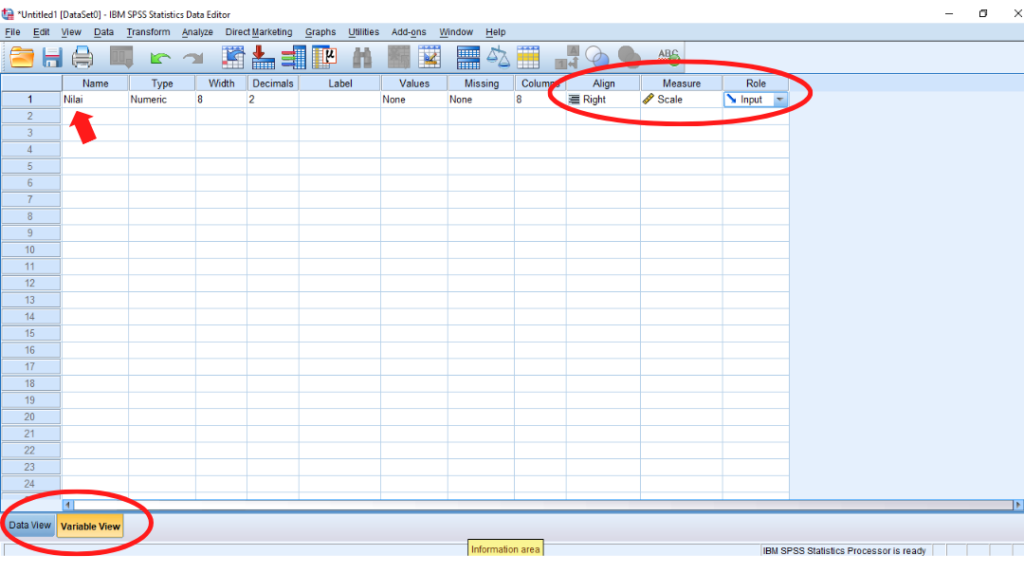Viewport: 1024px width, 574px height.
Task: Open the Graphs menu
Action: tap(320, 32)
